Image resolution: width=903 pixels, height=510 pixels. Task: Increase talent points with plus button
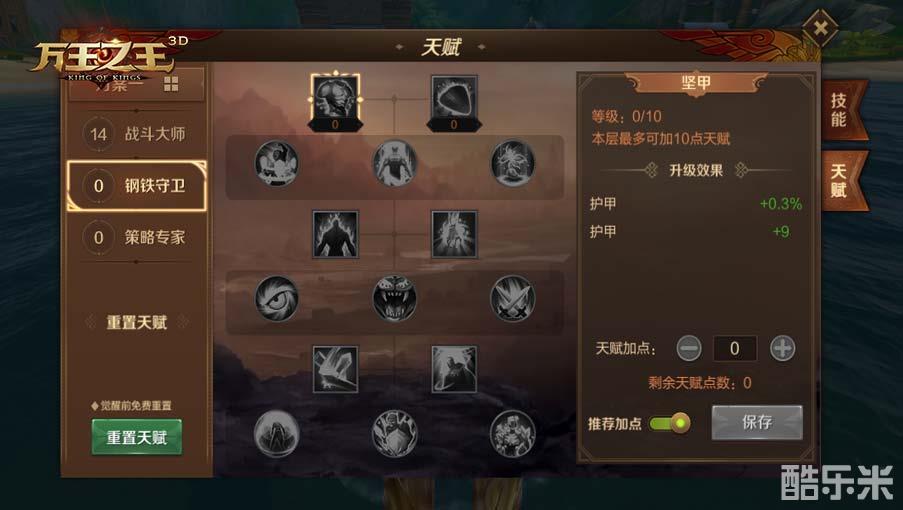click(x=782, y=348)
